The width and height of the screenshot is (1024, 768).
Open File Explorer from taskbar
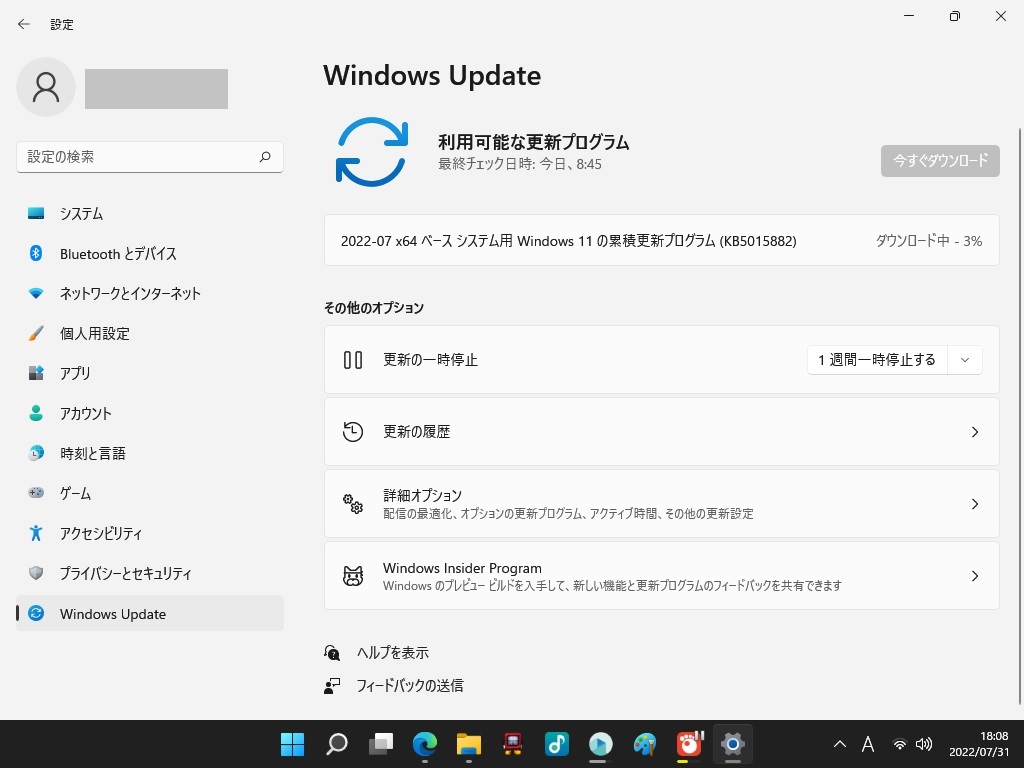pos(468,744)
